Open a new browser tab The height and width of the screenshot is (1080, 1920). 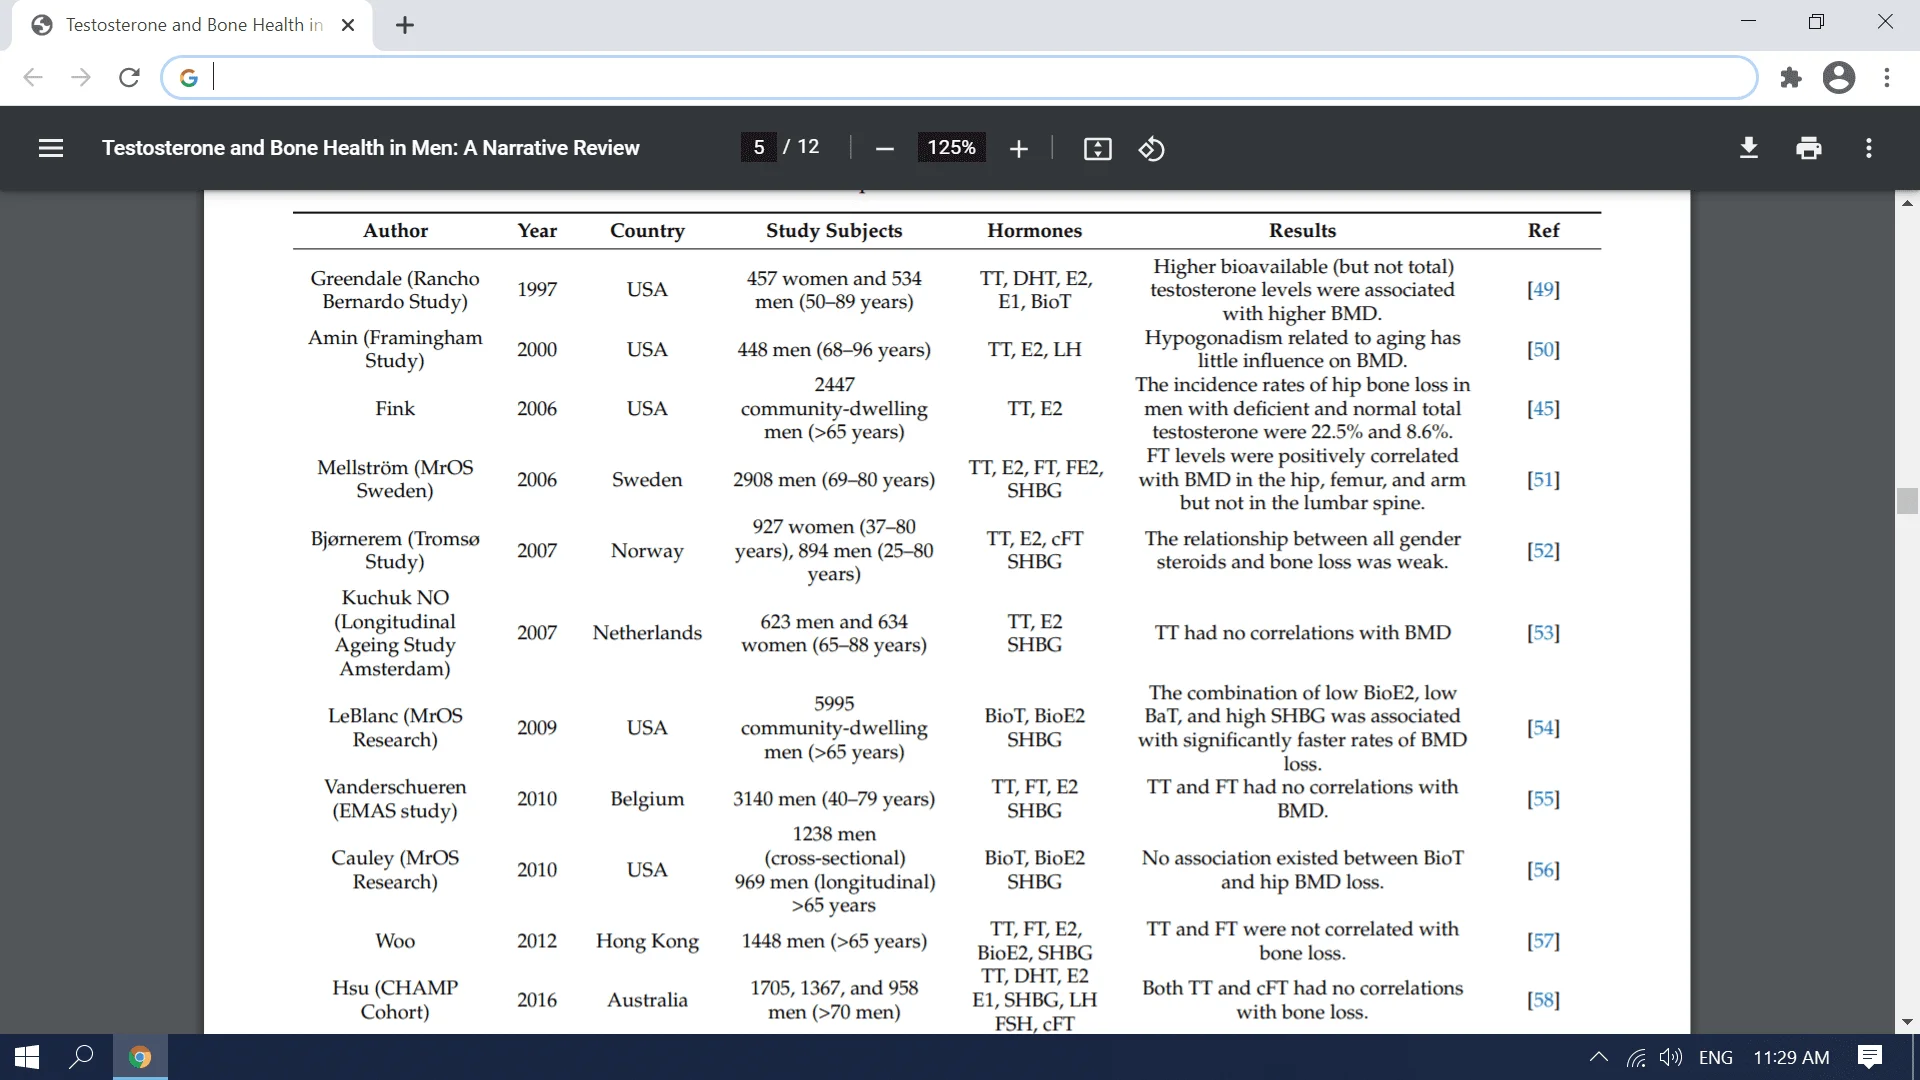click(x=405, y=25)
